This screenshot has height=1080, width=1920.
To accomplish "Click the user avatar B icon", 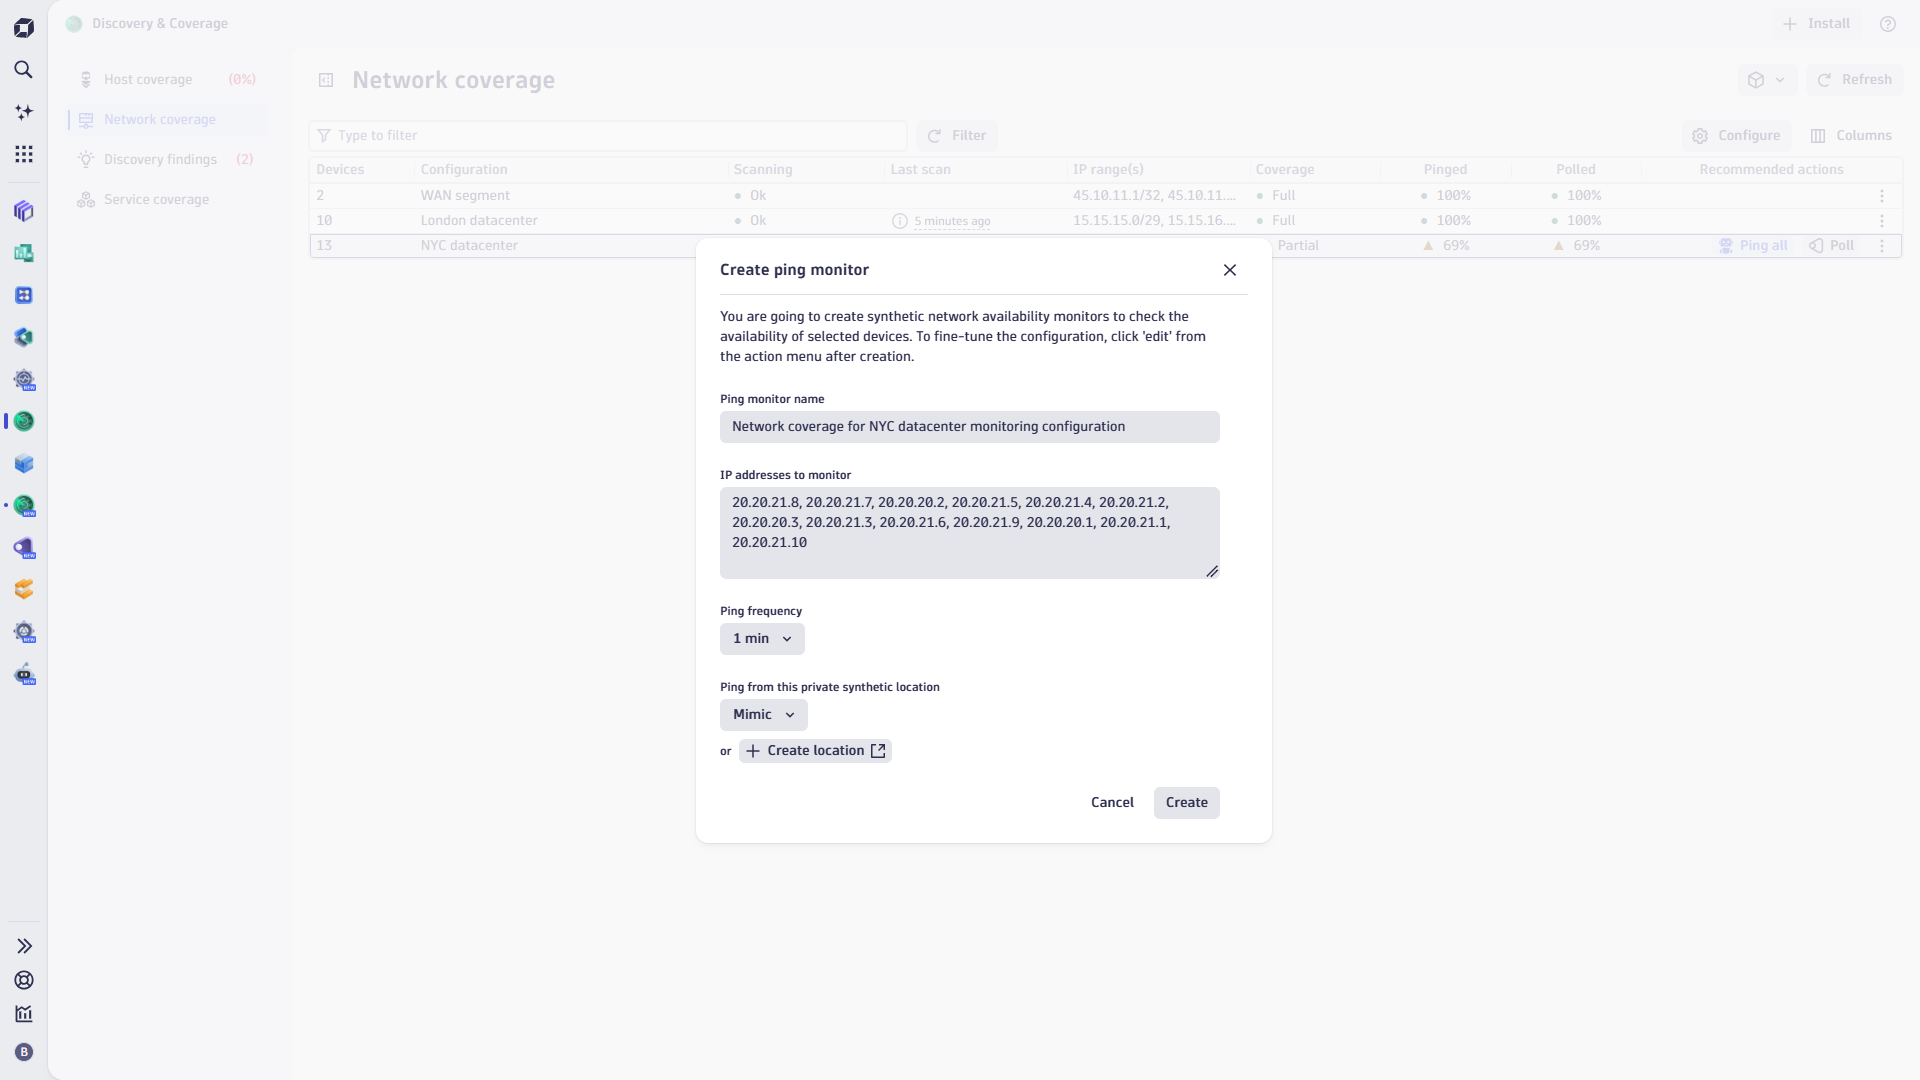I will 24,1052.
